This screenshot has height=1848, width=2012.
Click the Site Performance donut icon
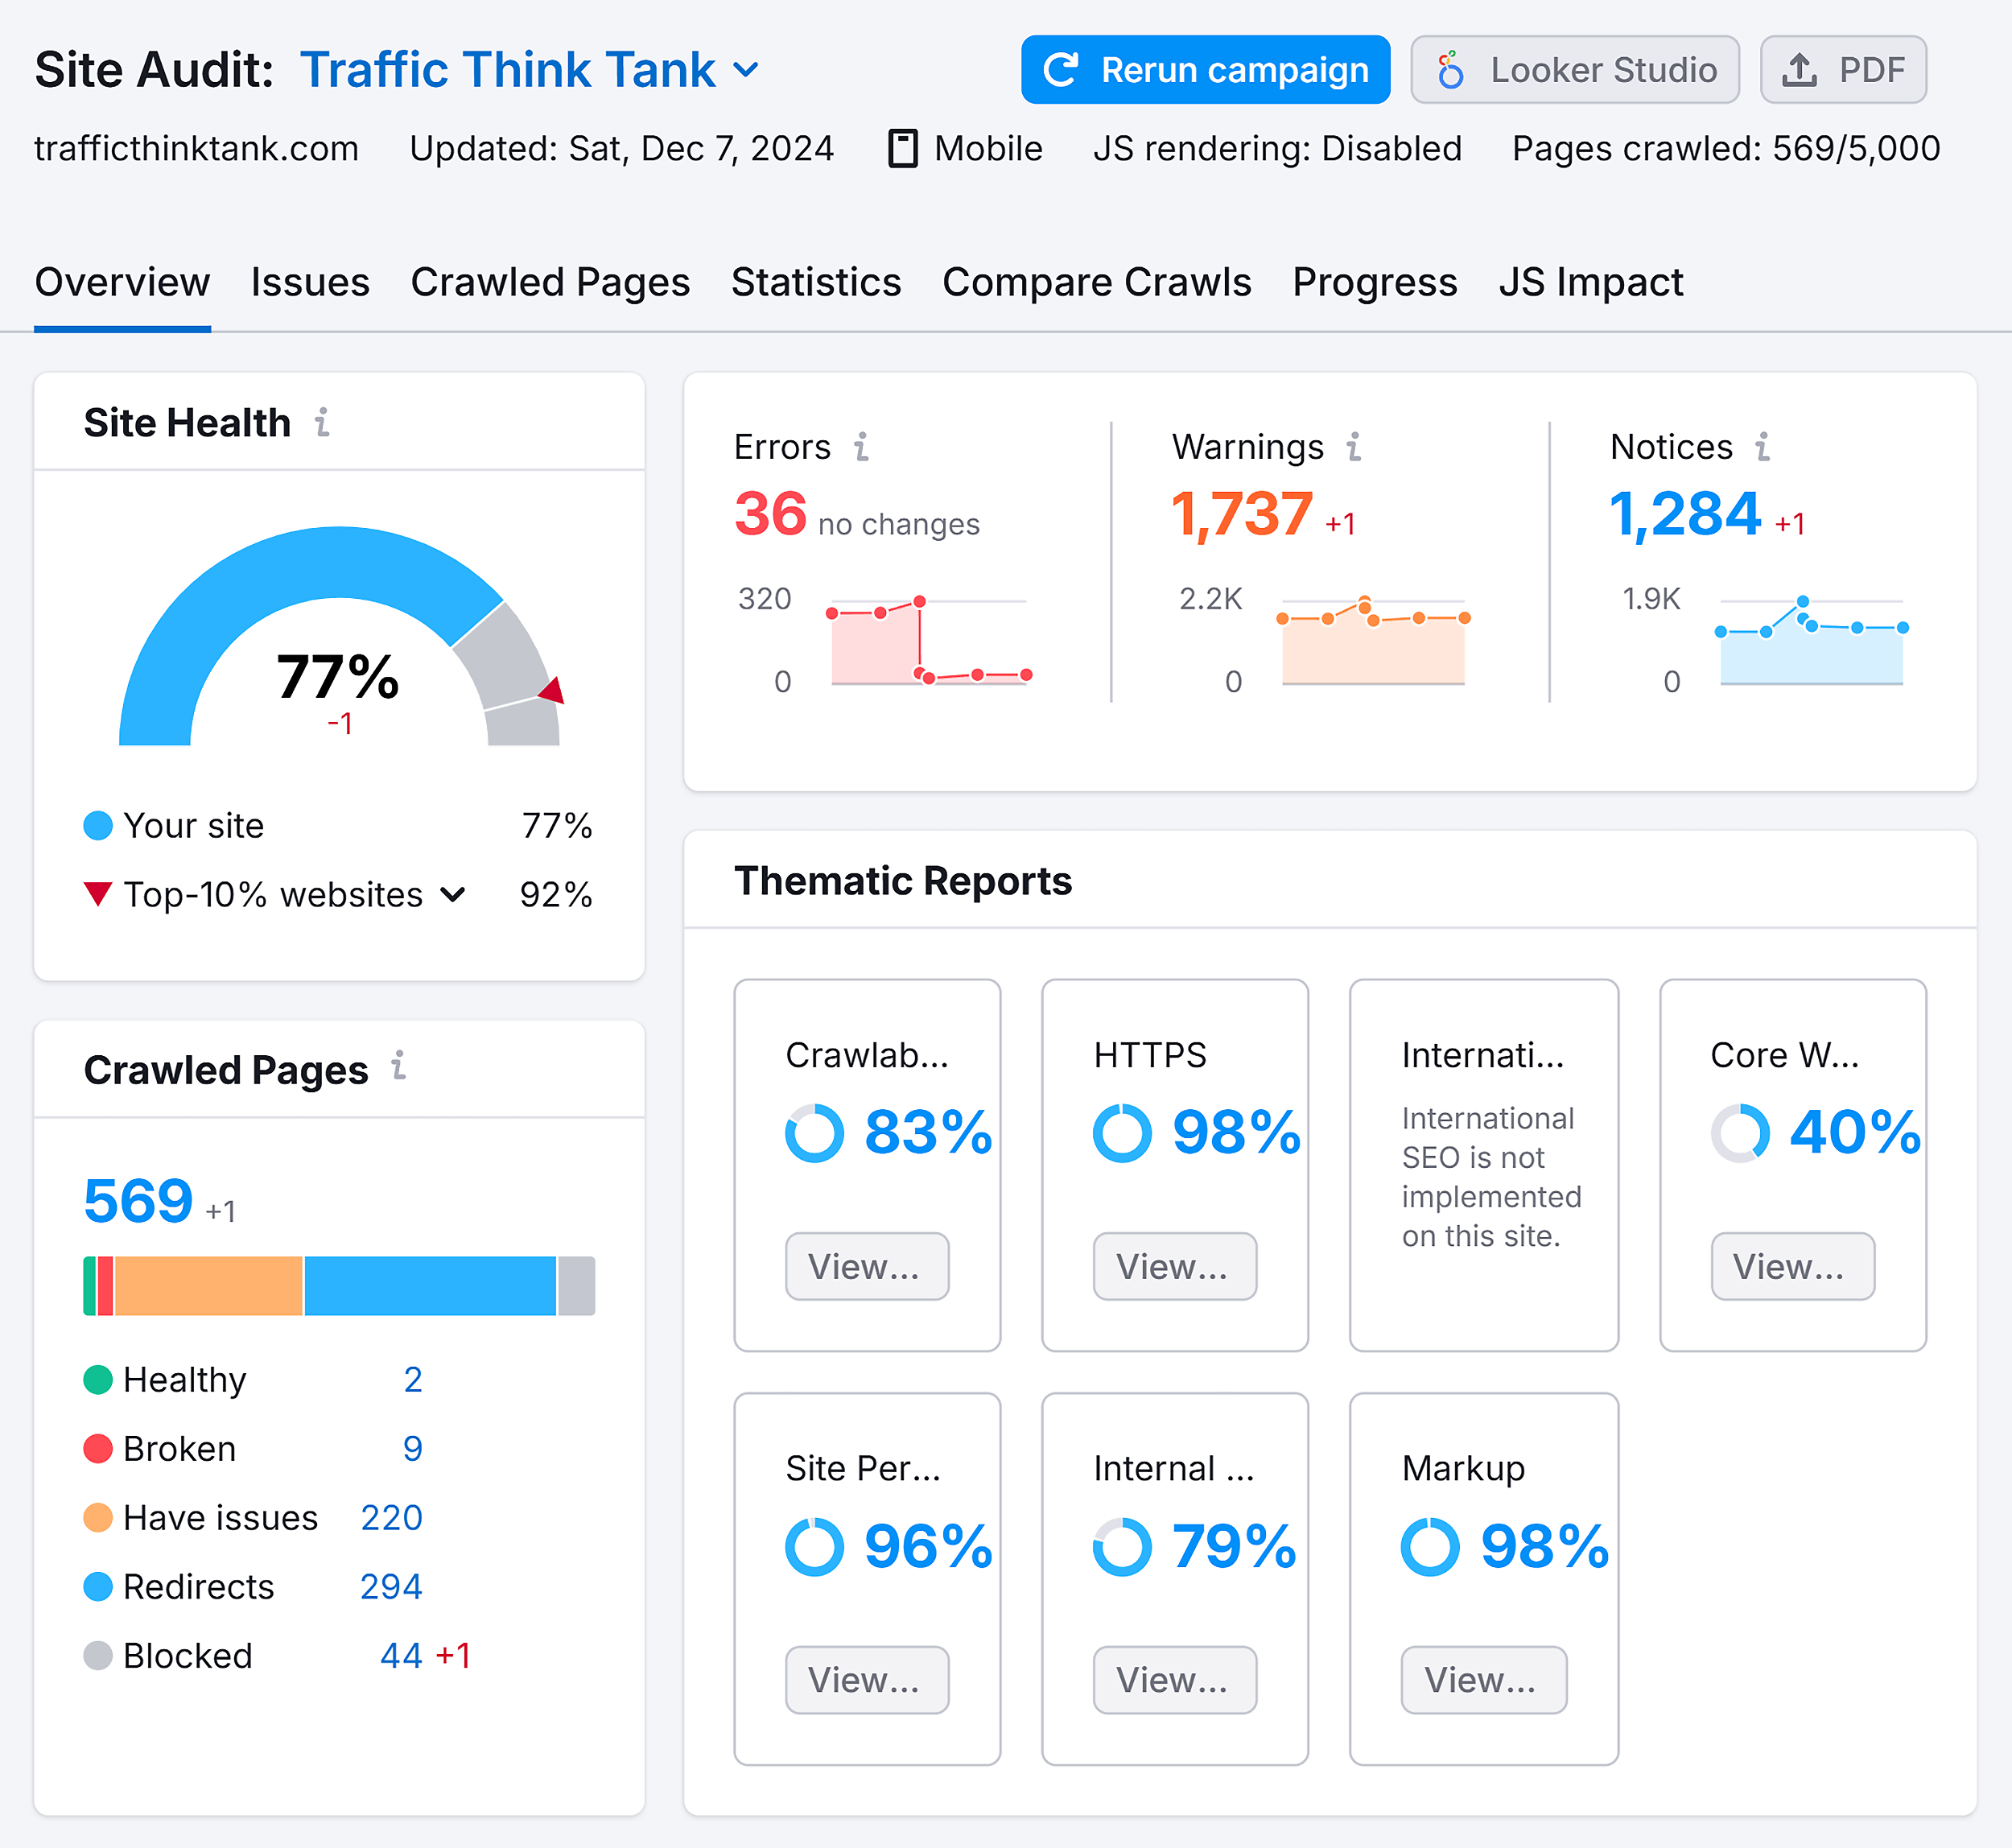[814, 1547]
